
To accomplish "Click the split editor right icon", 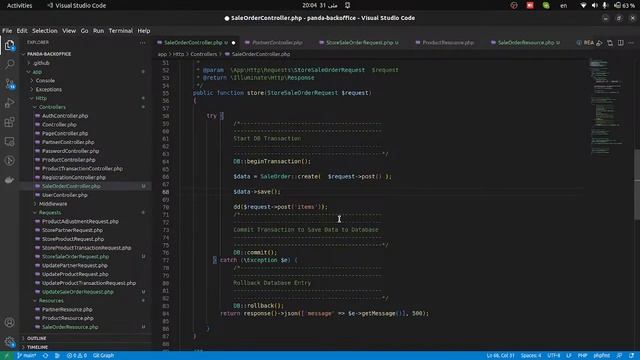I will 620,42.
